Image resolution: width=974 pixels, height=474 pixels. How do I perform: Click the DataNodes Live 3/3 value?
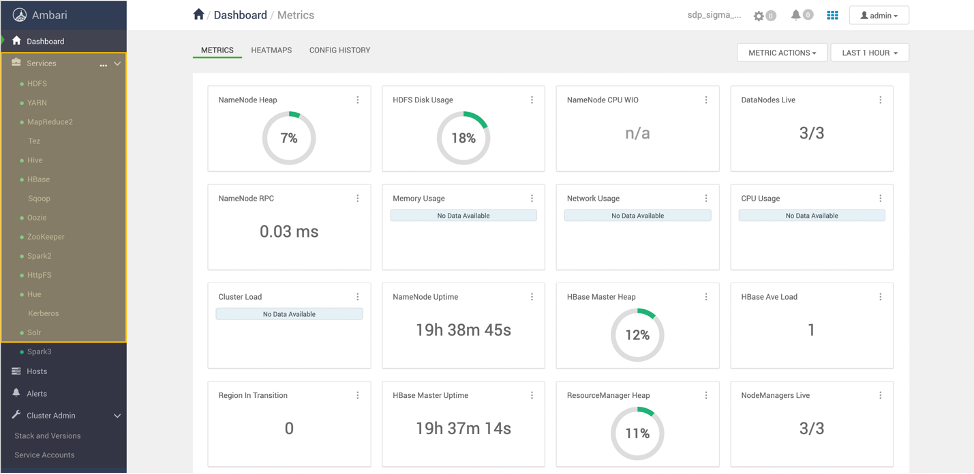click(811, 133)
